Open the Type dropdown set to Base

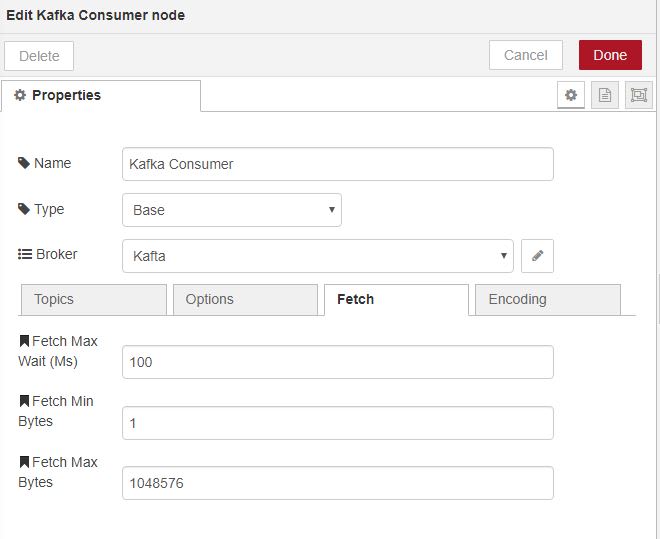pos(232,210)
